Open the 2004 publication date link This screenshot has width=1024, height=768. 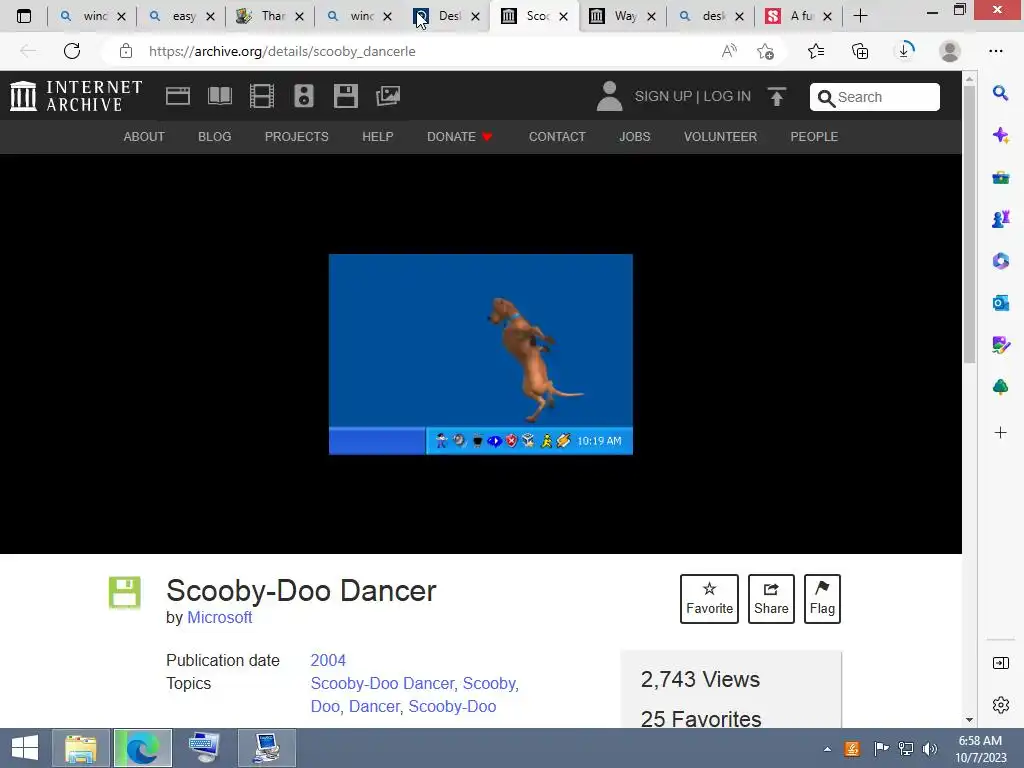328,660
